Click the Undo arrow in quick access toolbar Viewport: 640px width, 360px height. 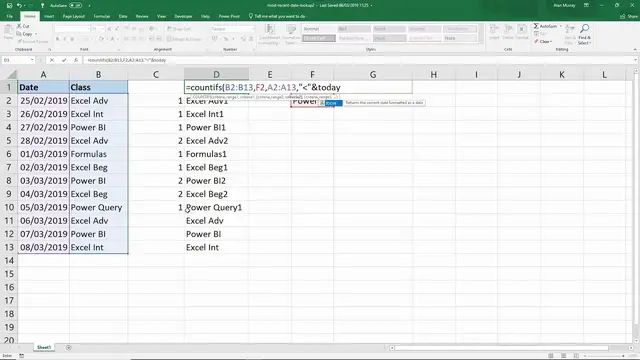19,6
